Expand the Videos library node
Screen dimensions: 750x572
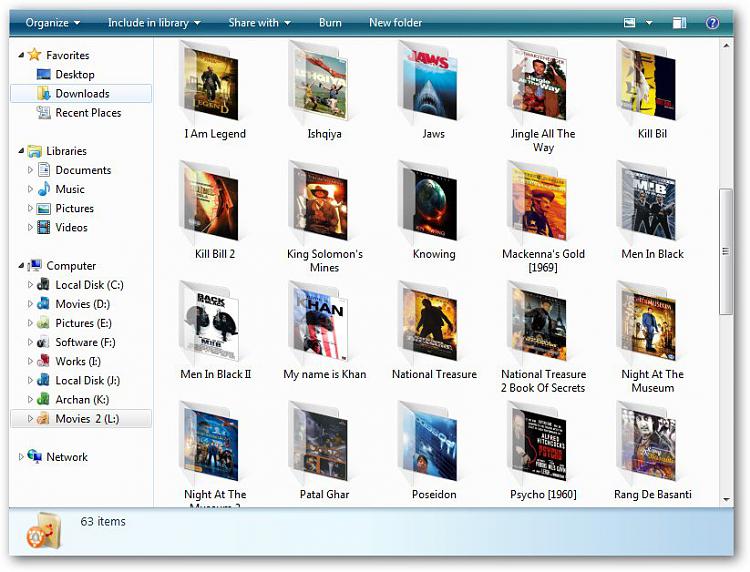point(30,228)
